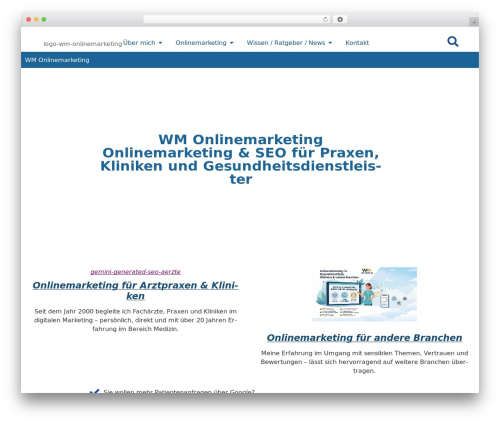
Task: Minimize the window with yellow button
Action: (x=36, y=19)
